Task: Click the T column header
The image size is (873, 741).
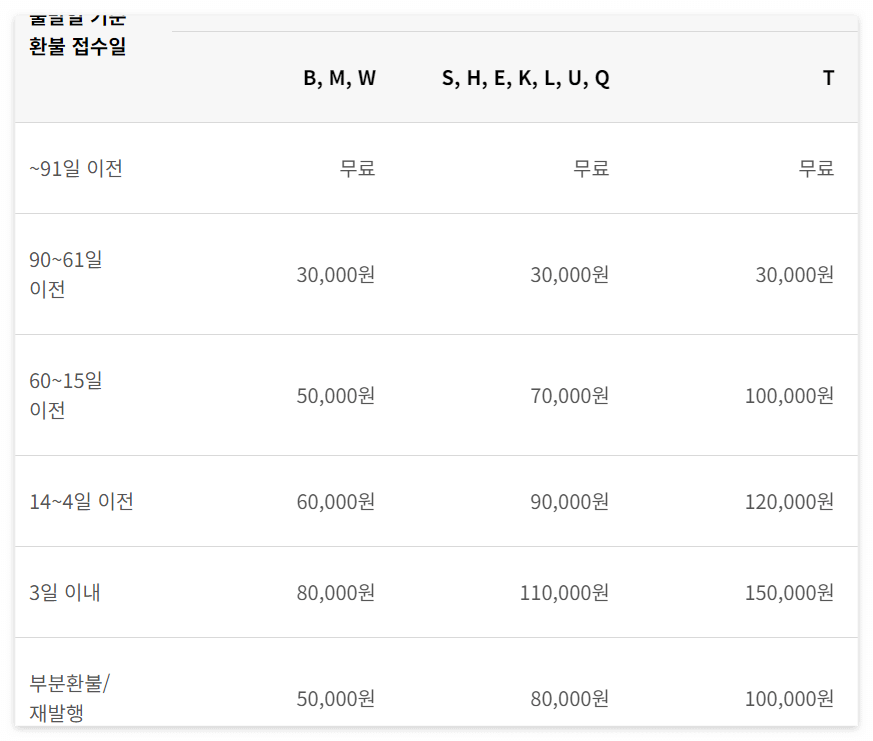Action: 828,78
